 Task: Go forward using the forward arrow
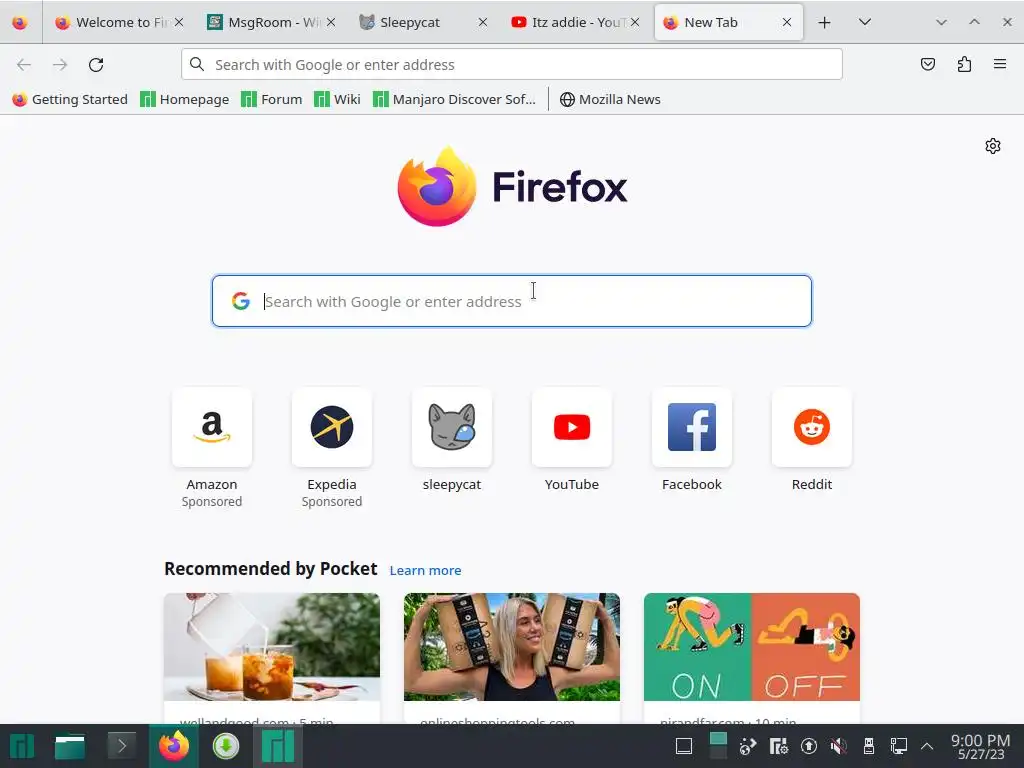[x=60, y=65]
